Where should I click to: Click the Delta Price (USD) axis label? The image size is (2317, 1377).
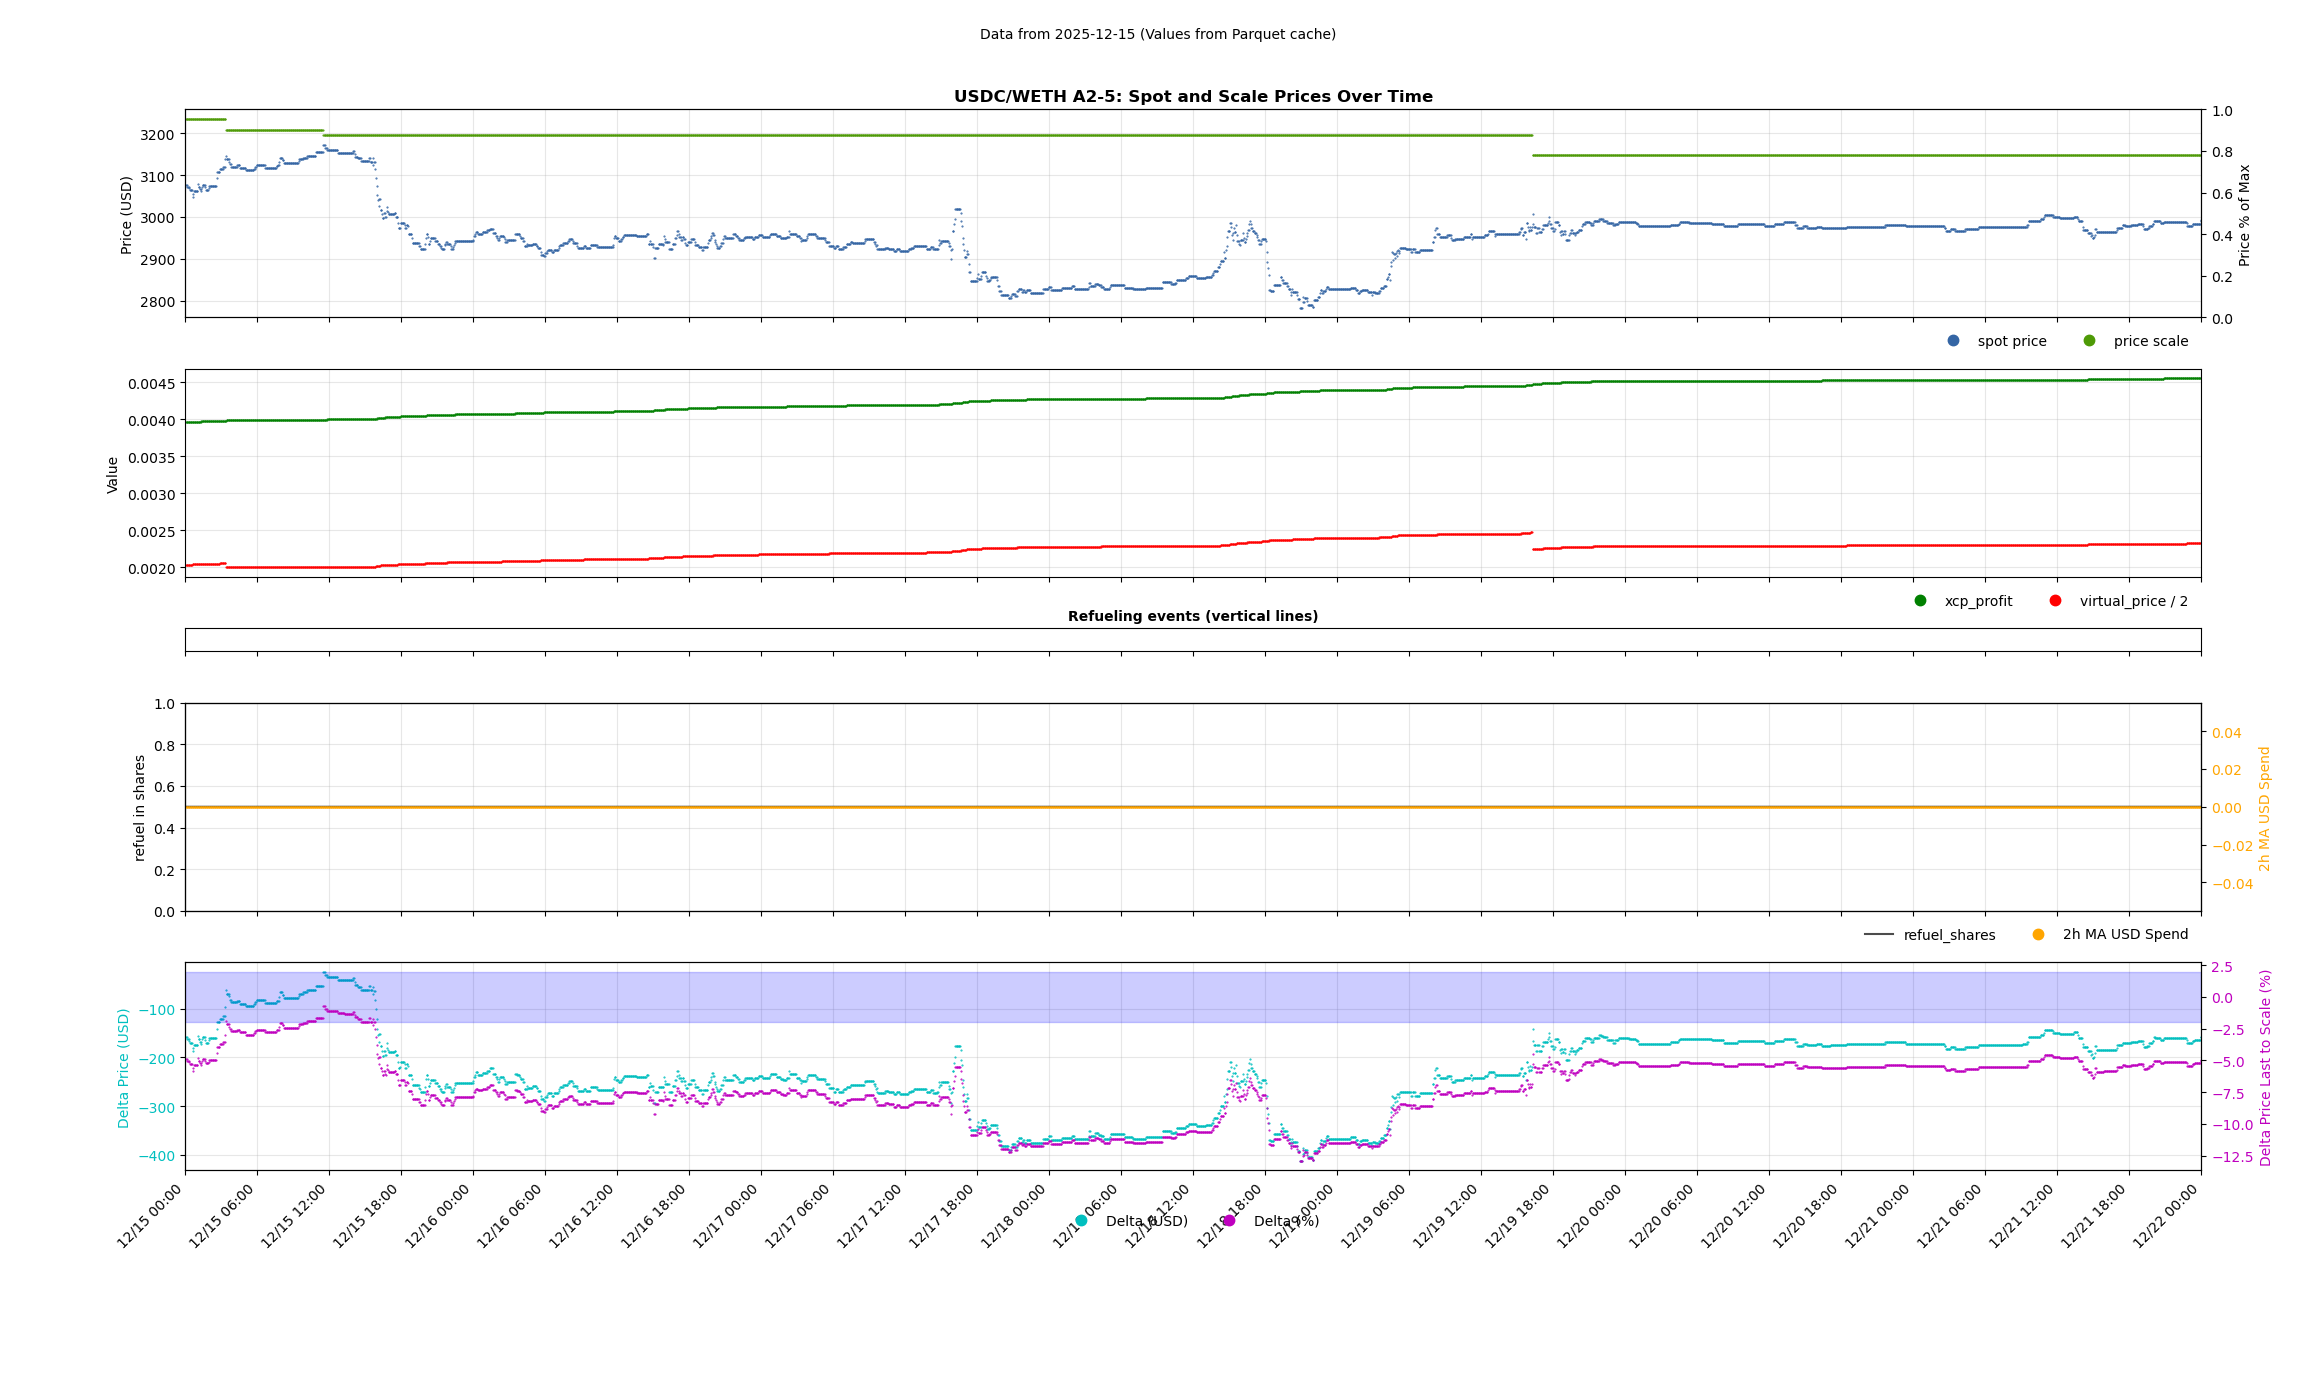pos(124,1068)
